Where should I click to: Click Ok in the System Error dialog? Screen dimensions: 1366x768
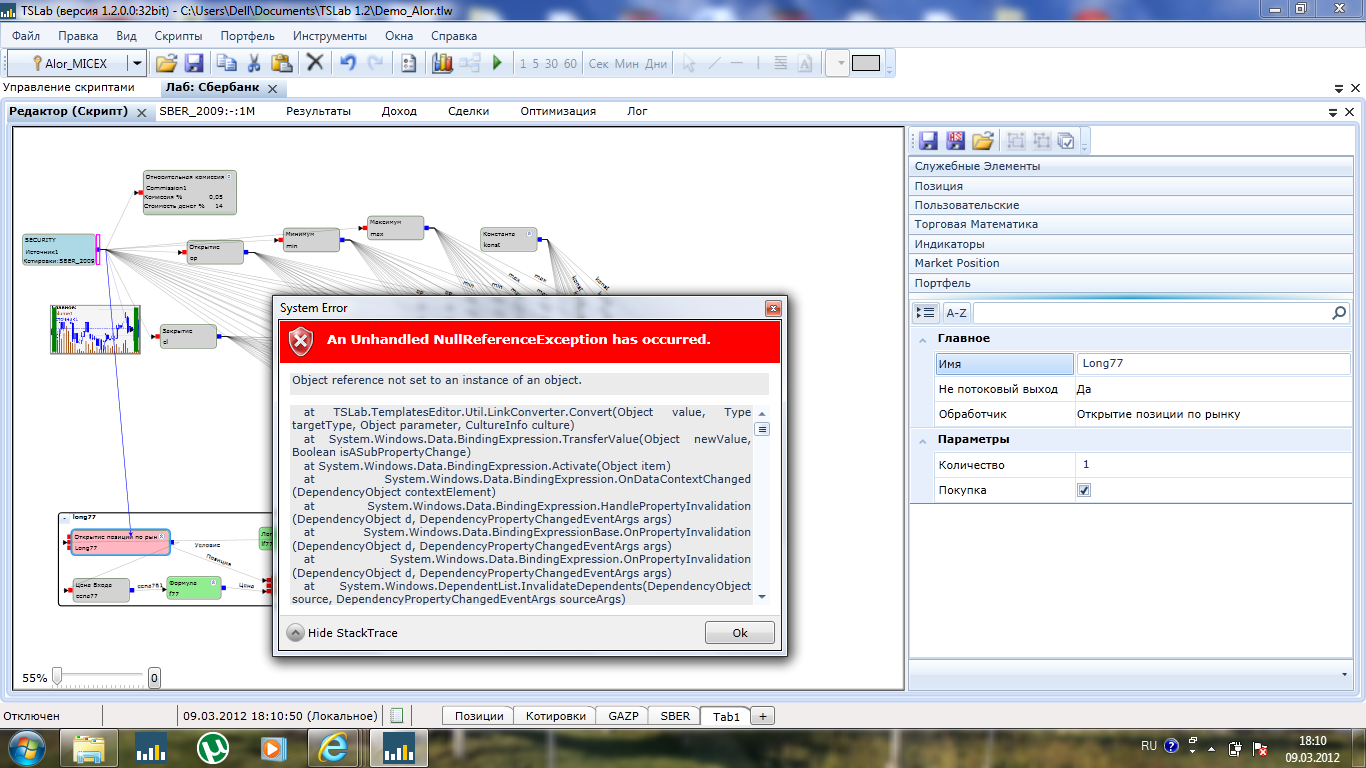tap(740, 633)
